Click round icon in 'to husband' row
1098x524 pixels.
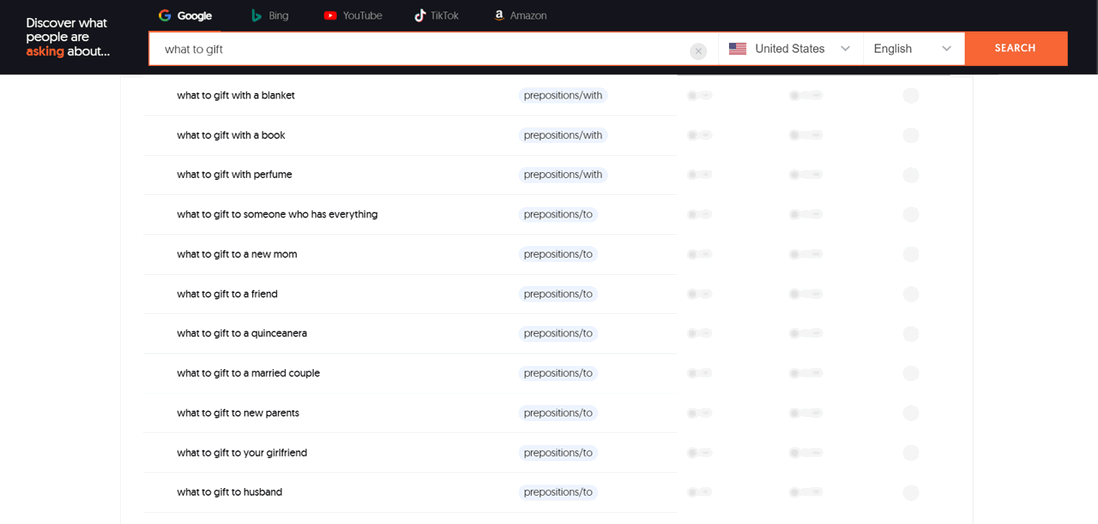pyautogui.click(x=910, y=493)
